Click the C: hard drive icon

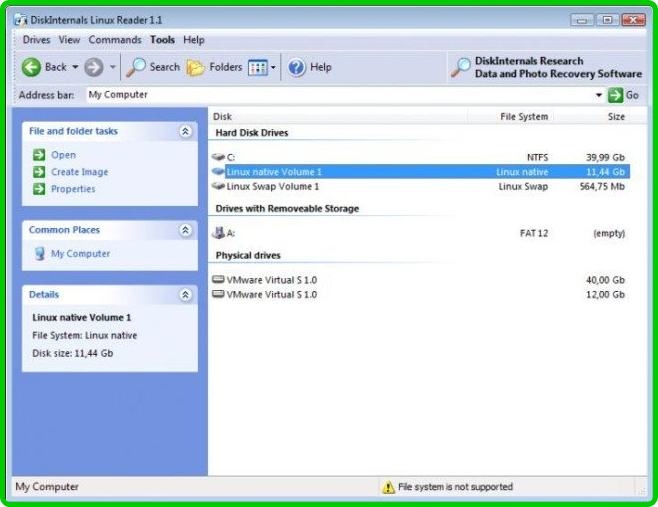point(218,157)
